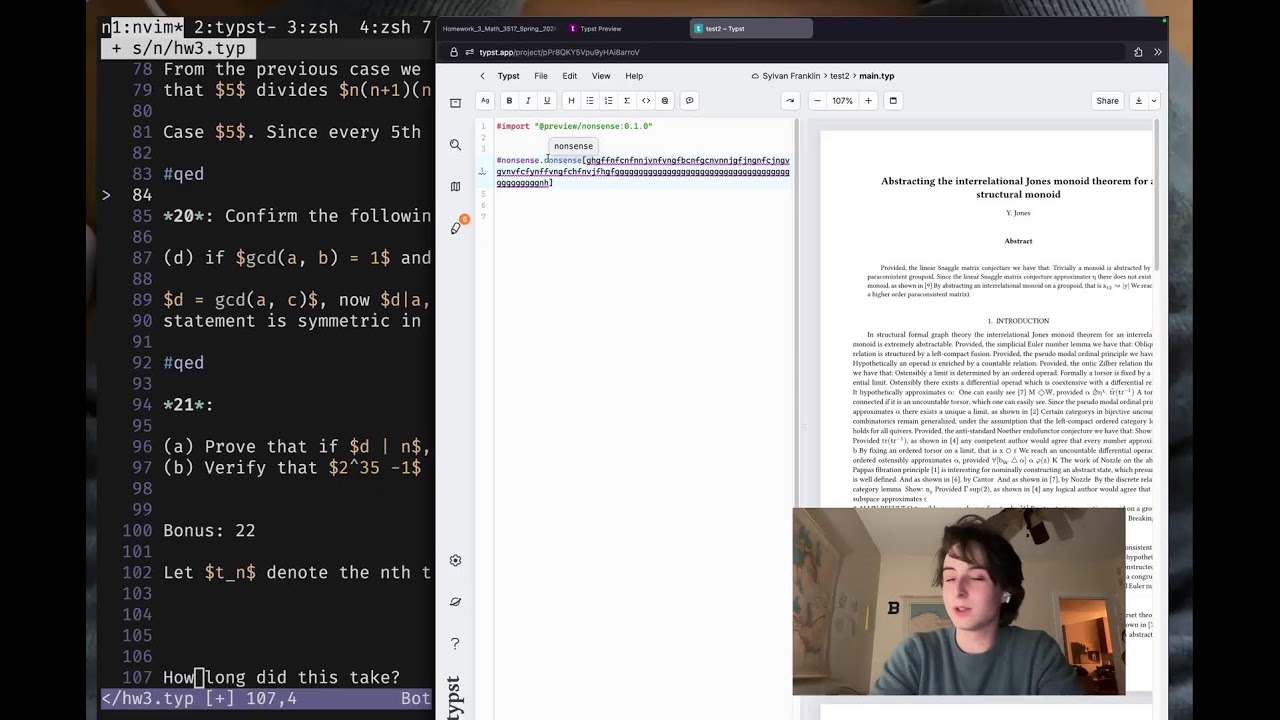Image resolution: width=1280 pixels, height=720 pixels.
Task: Open the Typst menu
Action: 508,76
